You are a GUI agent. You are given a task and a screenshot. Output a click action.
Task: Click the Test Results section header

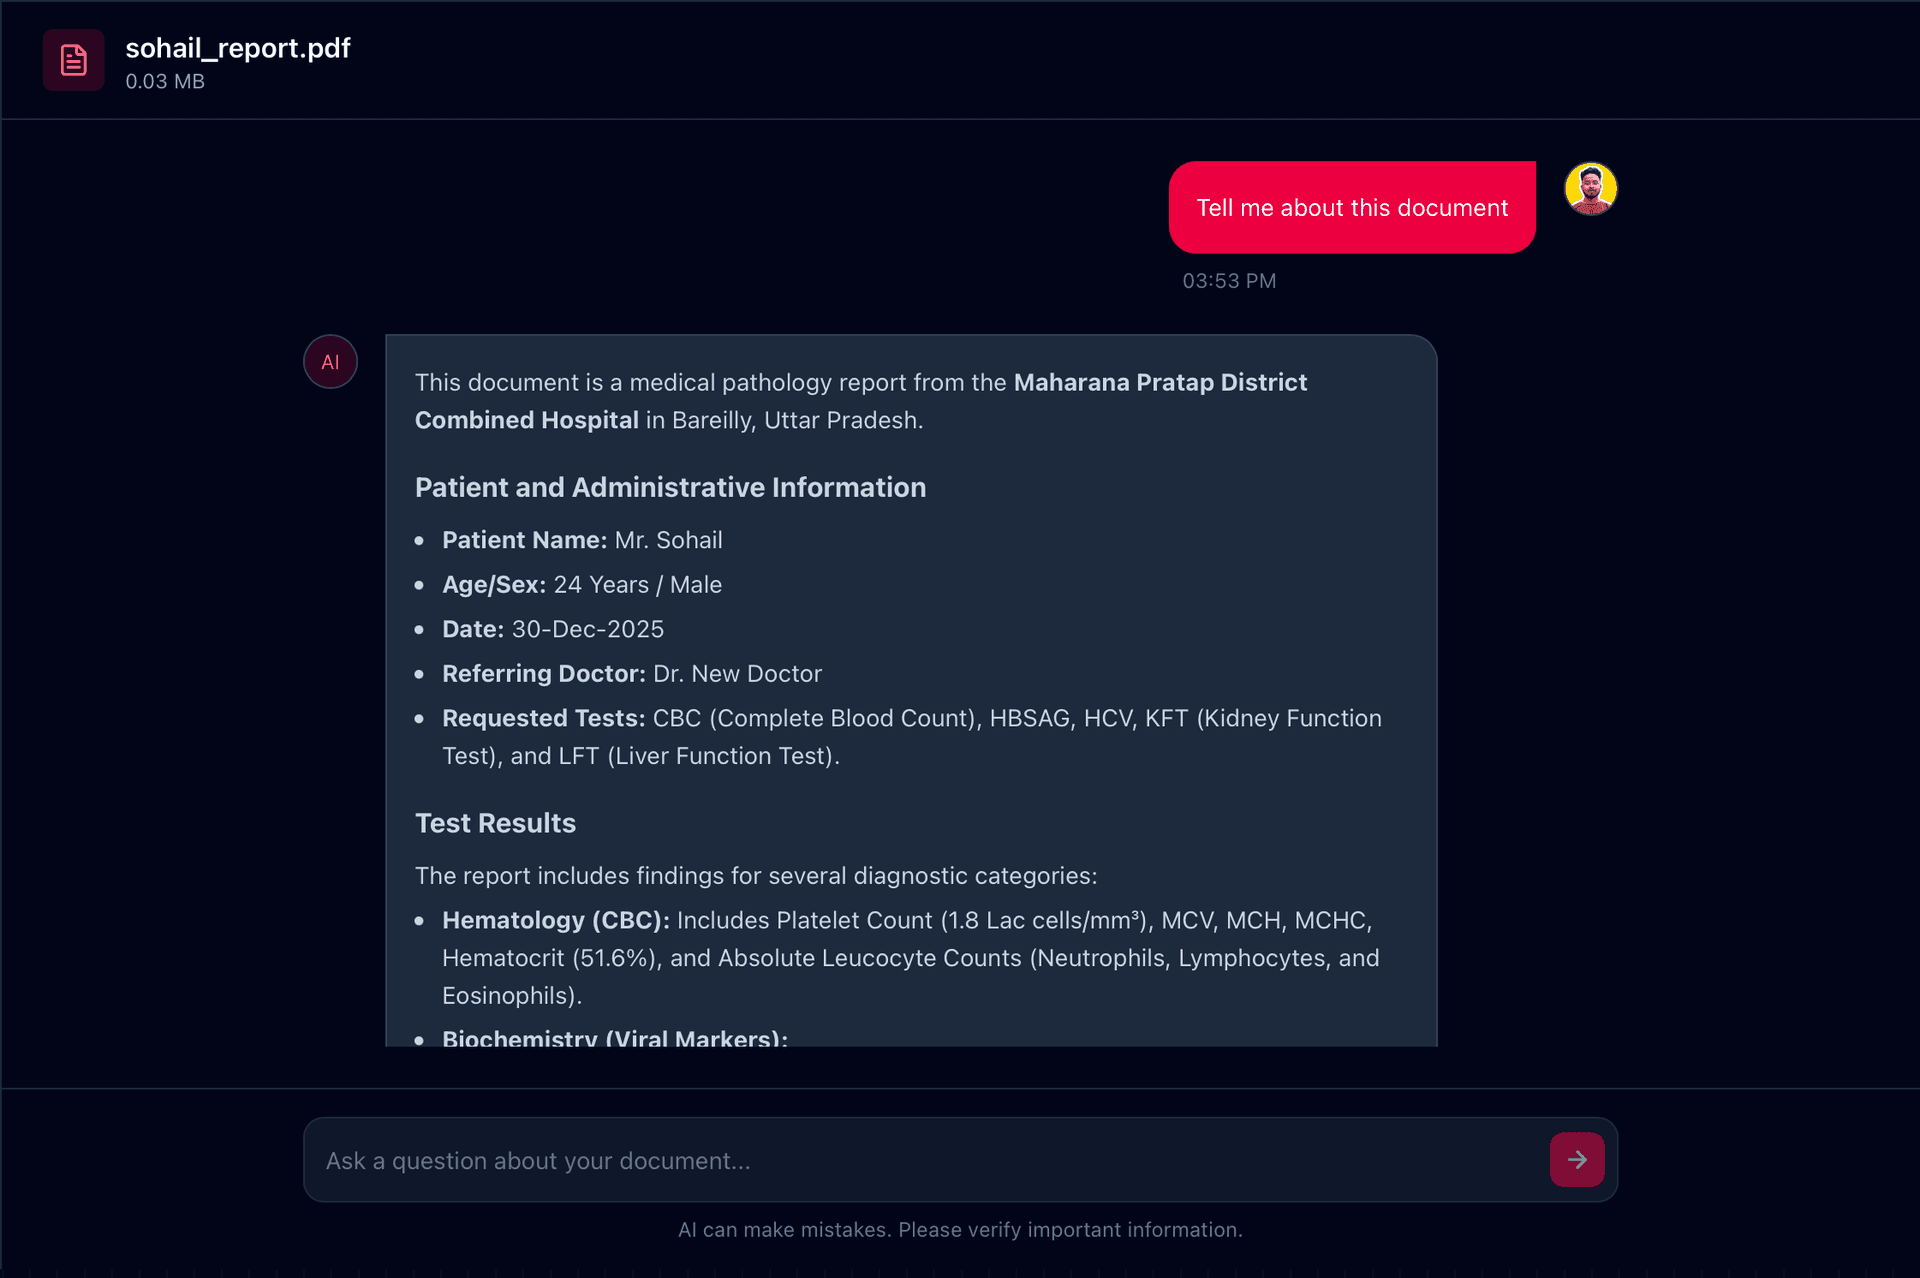pyautogui.click(x=495, y=822)
